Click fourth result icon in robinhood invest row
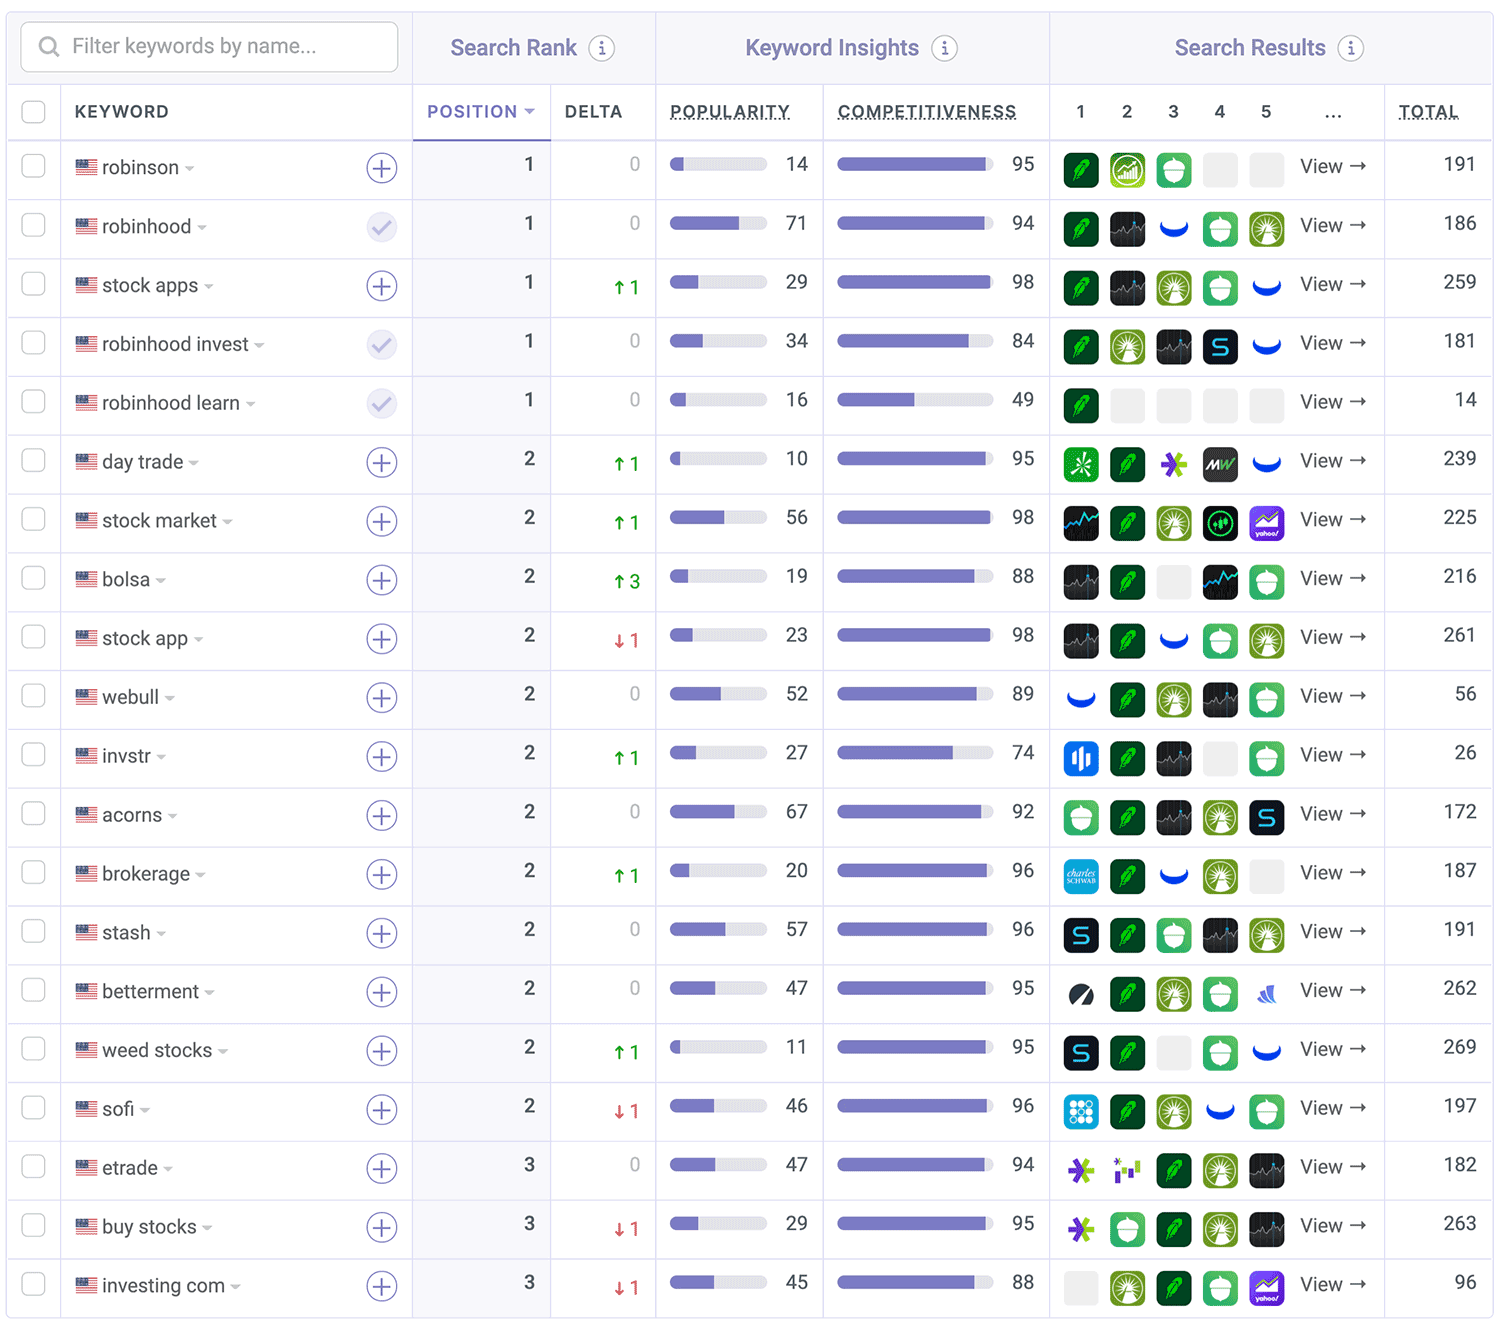 [x=1220, y=347]
